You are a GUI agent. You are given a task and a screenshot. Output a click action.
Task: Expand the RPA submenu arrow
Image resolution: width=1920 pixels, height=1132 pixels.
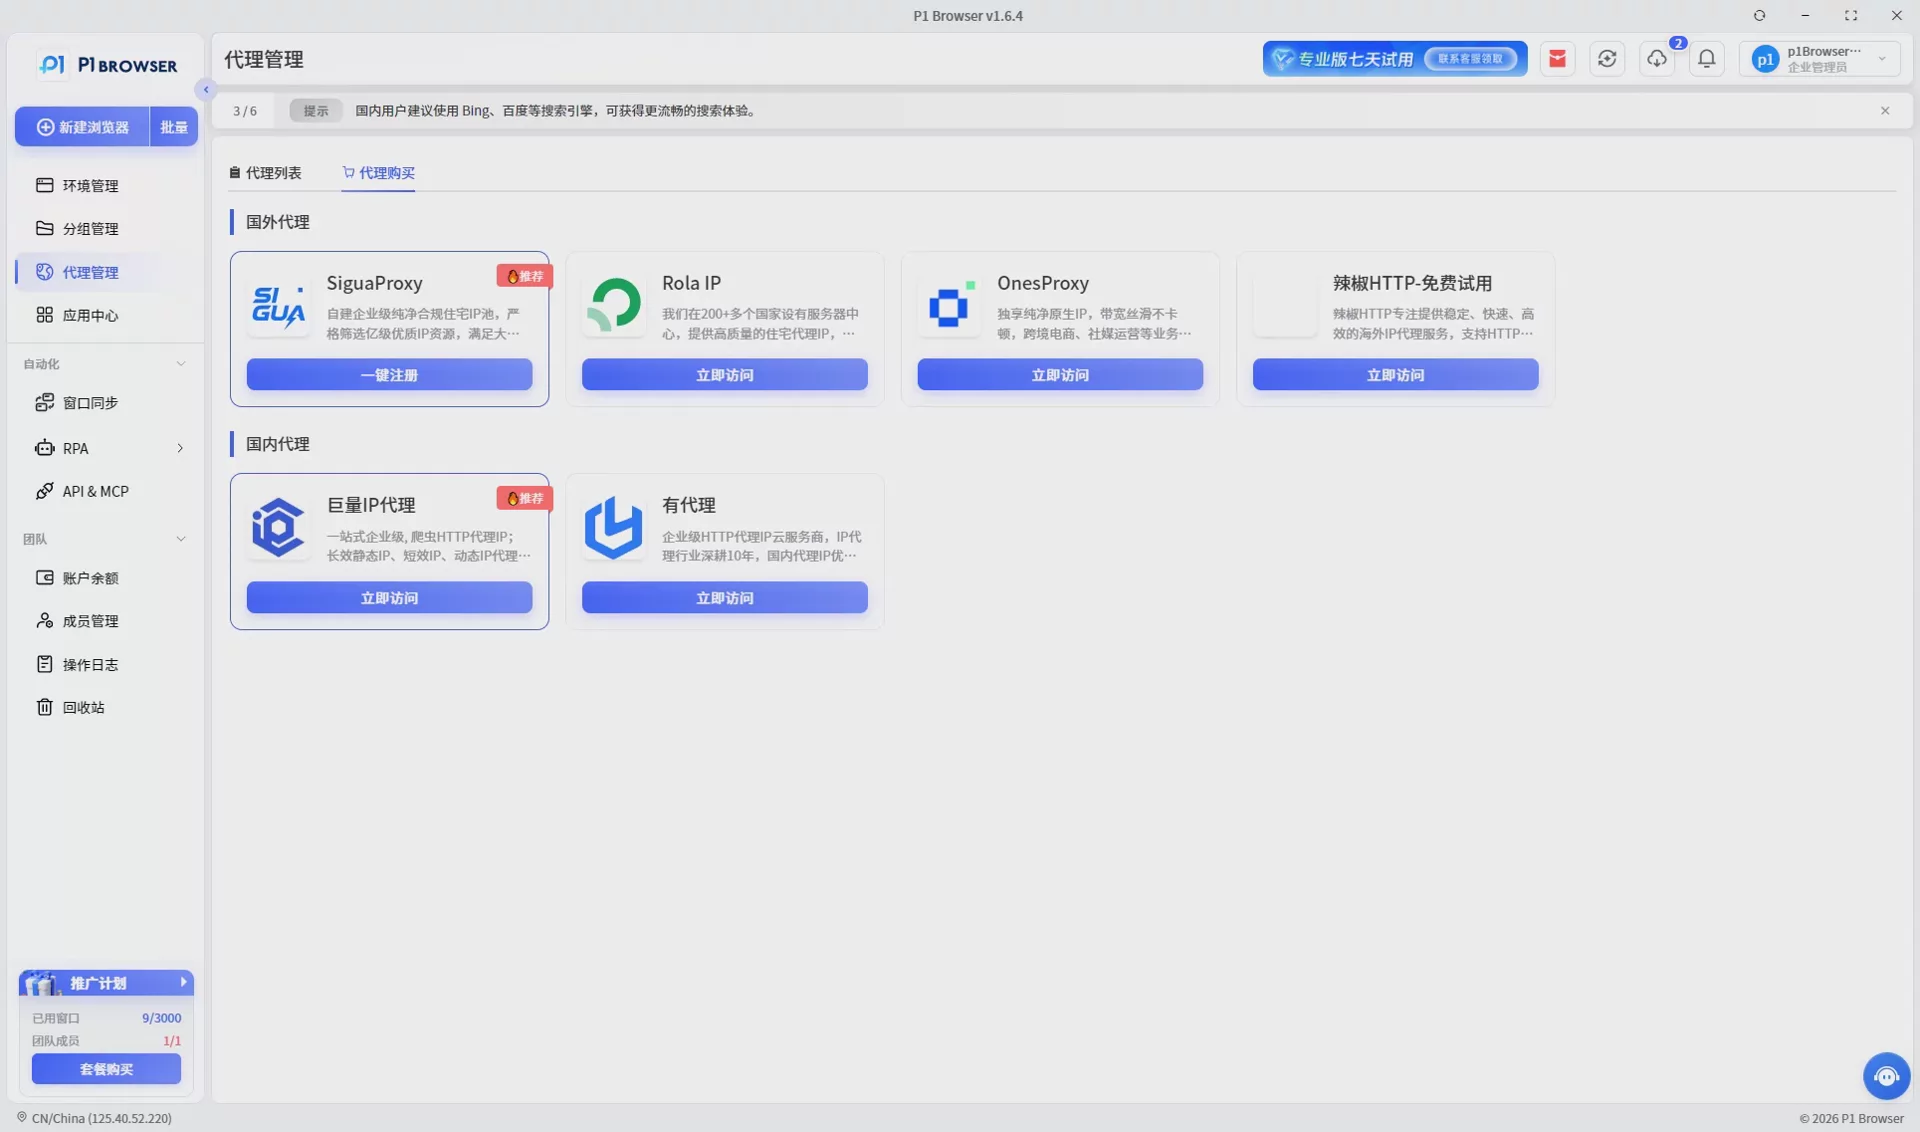[180, 448]
